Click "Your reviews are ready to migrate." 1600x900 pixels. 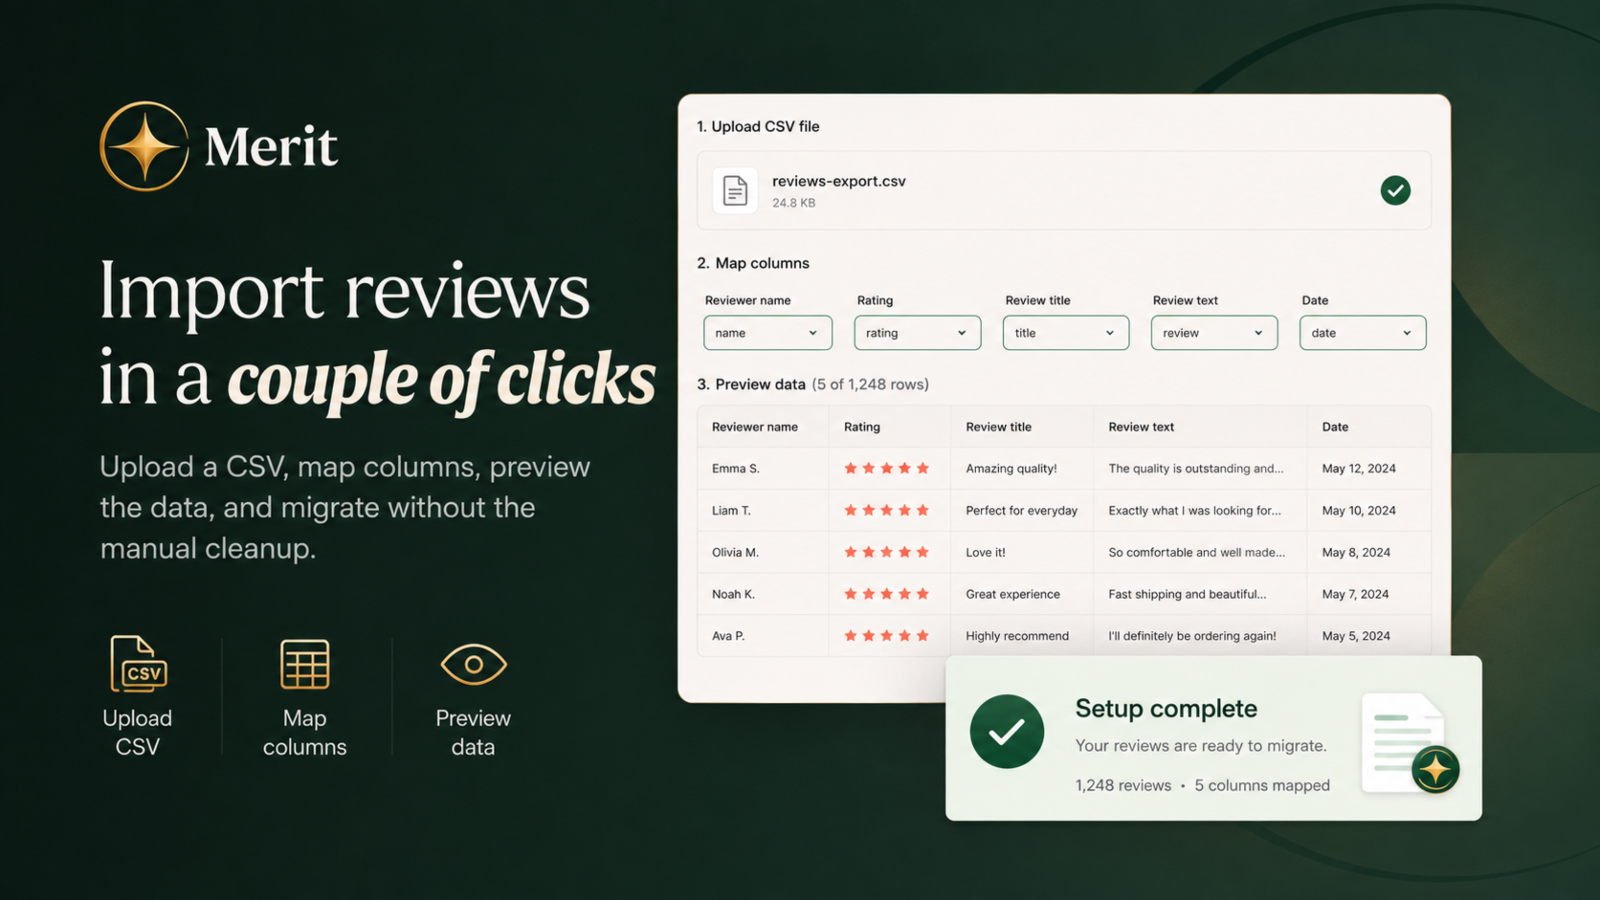tap(1201, 746)
